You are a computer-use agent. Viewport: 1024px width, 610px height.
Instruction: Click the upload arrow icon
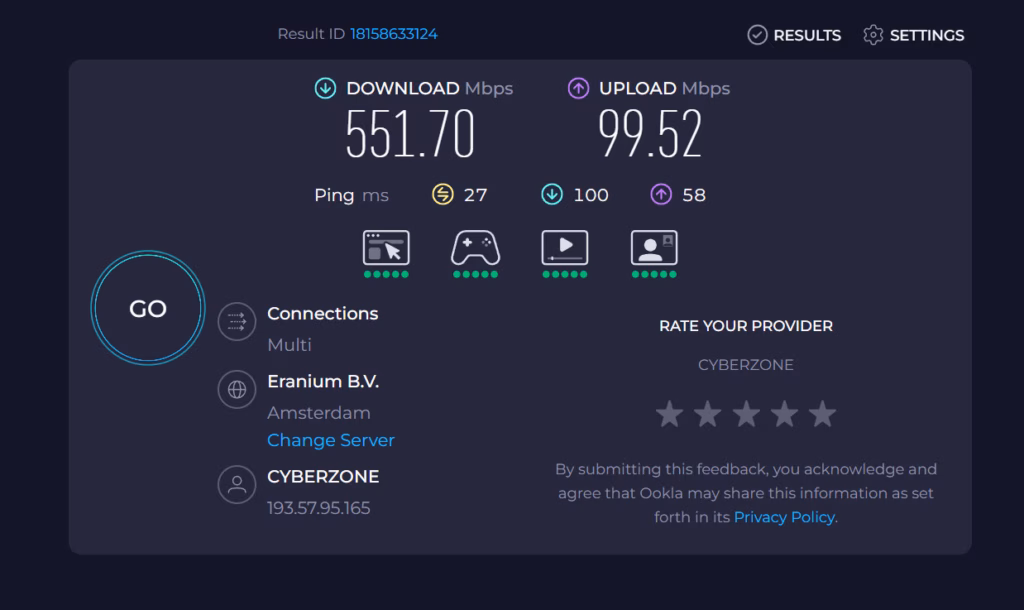[x=578, y=88]
